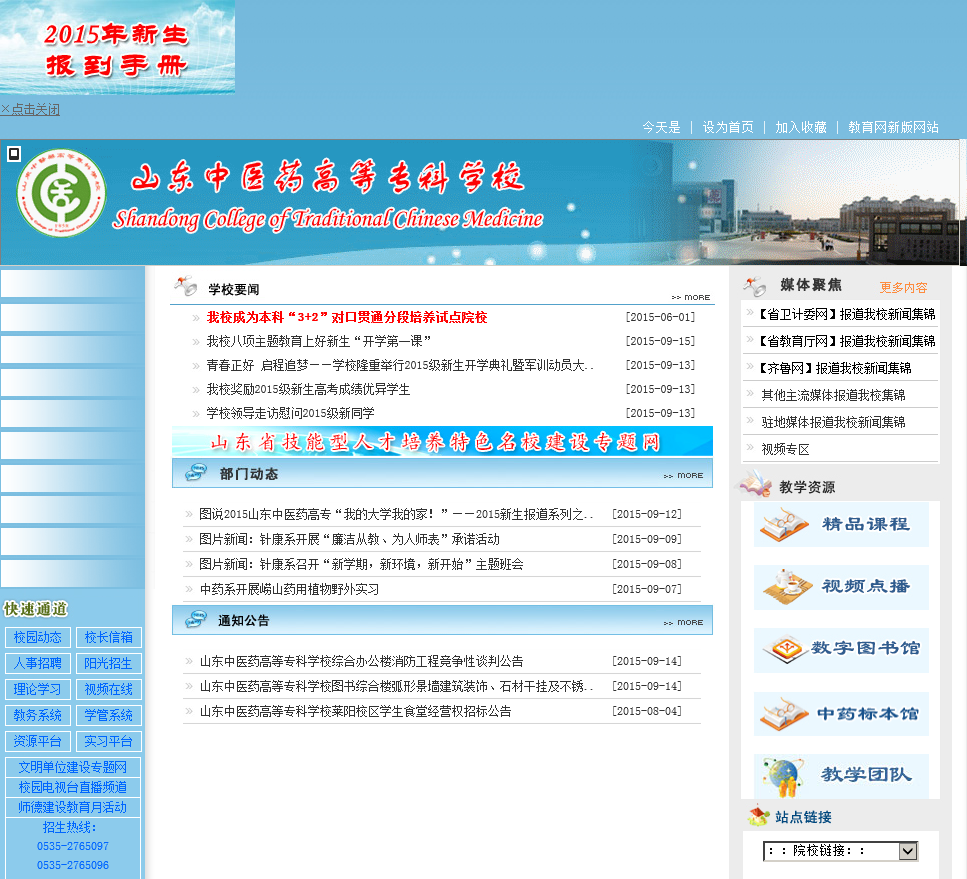The image size is (967, 879).
Task: Open 山东省技能型人才培养特色名校建设专题网 banner
Action: (442, 442)
